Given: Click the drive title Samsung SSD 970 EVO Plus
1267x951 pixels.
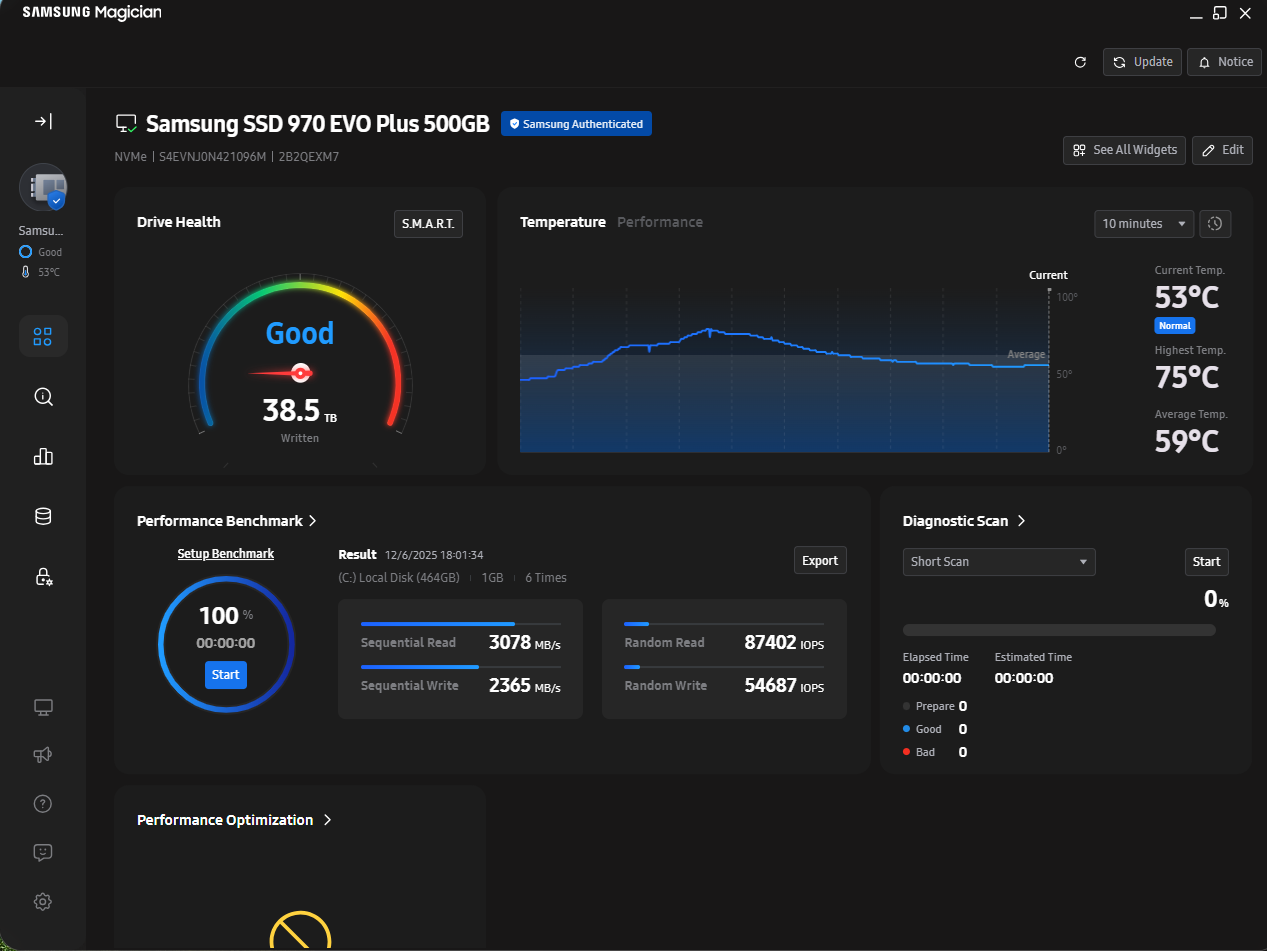Looking at the screenshot, I should tap(318, 124).
